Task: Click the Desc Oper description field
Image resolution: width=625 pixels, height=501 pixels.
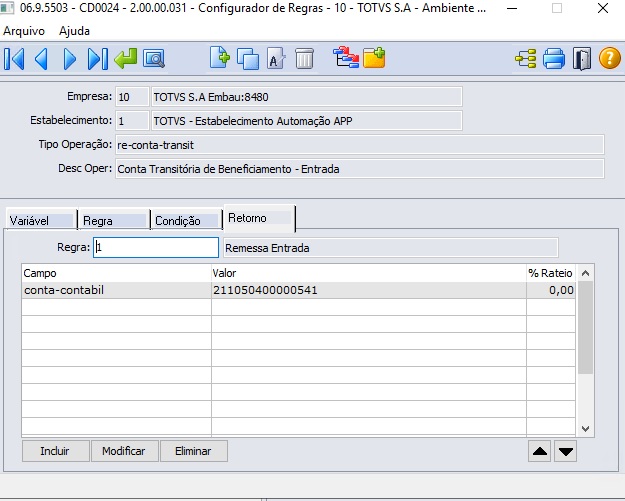Action: tap(360, 169)
